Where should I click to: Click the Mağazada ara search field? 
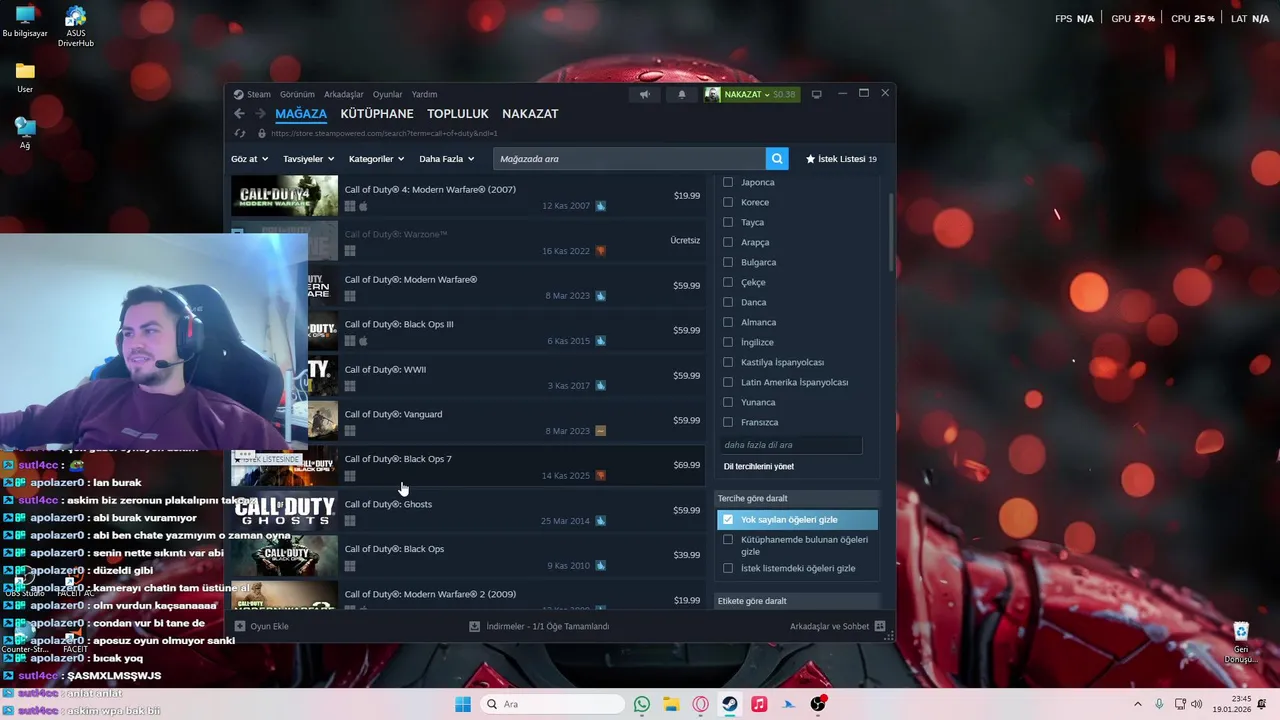(x=629, y=159)
